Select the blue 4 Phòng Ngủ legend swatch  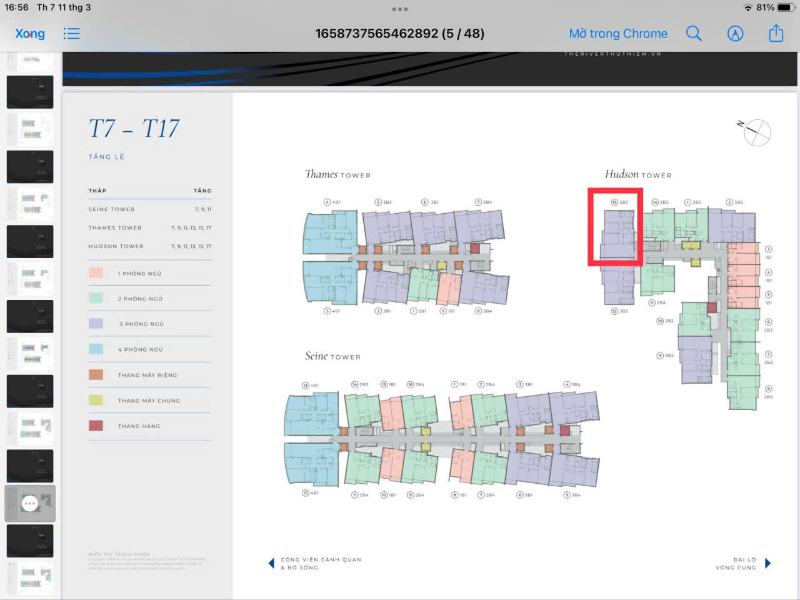[96, 349]
